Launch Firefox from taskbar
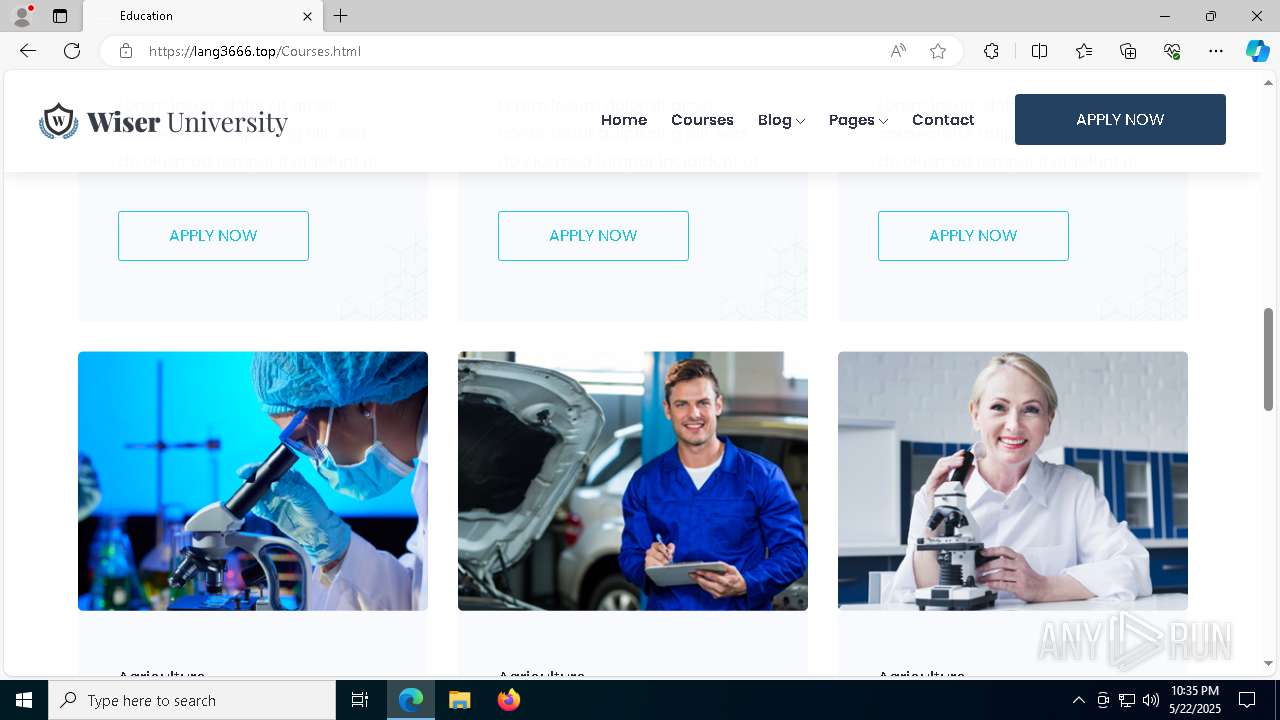The height and width of the screenshot is (720, 1280). pos(508,700)
